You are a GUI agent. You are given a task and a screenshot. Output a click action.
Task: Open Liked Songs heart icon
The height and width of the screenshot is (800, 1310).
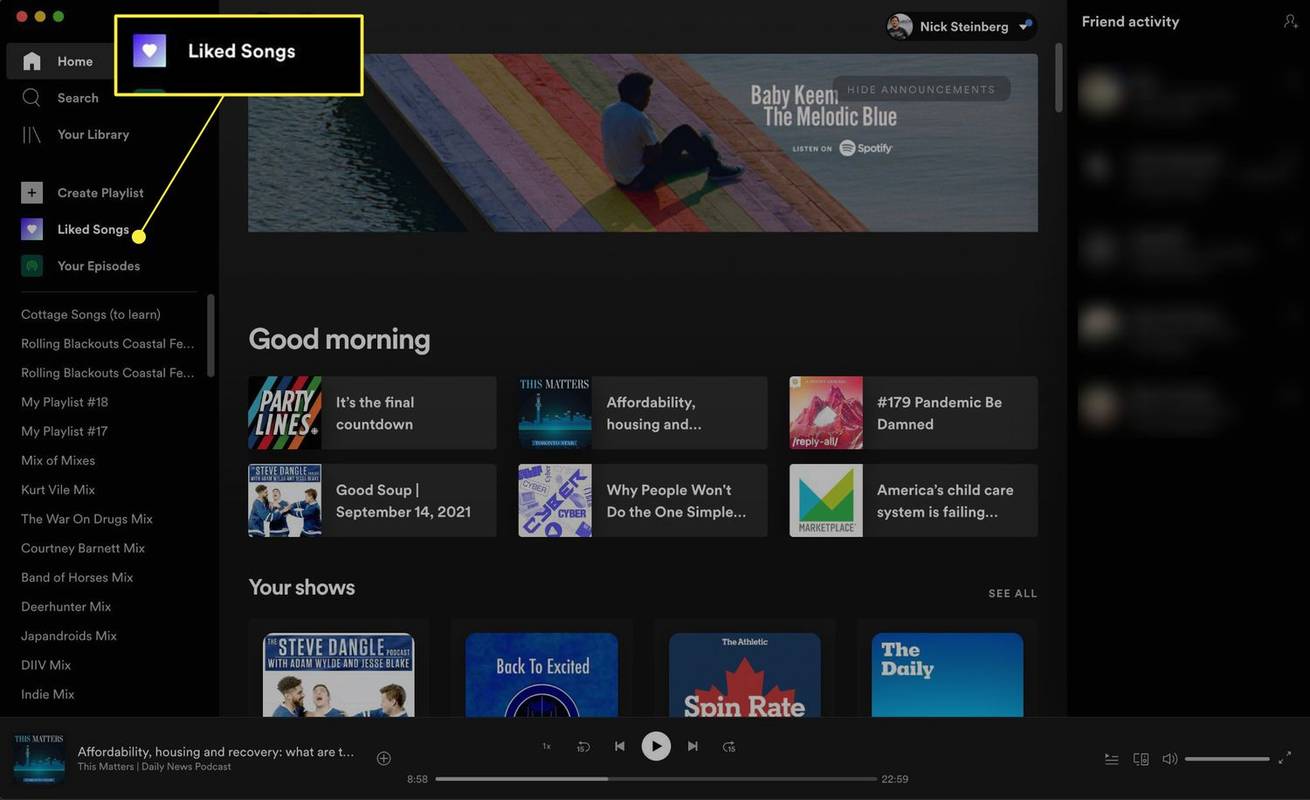click(32, 229)
